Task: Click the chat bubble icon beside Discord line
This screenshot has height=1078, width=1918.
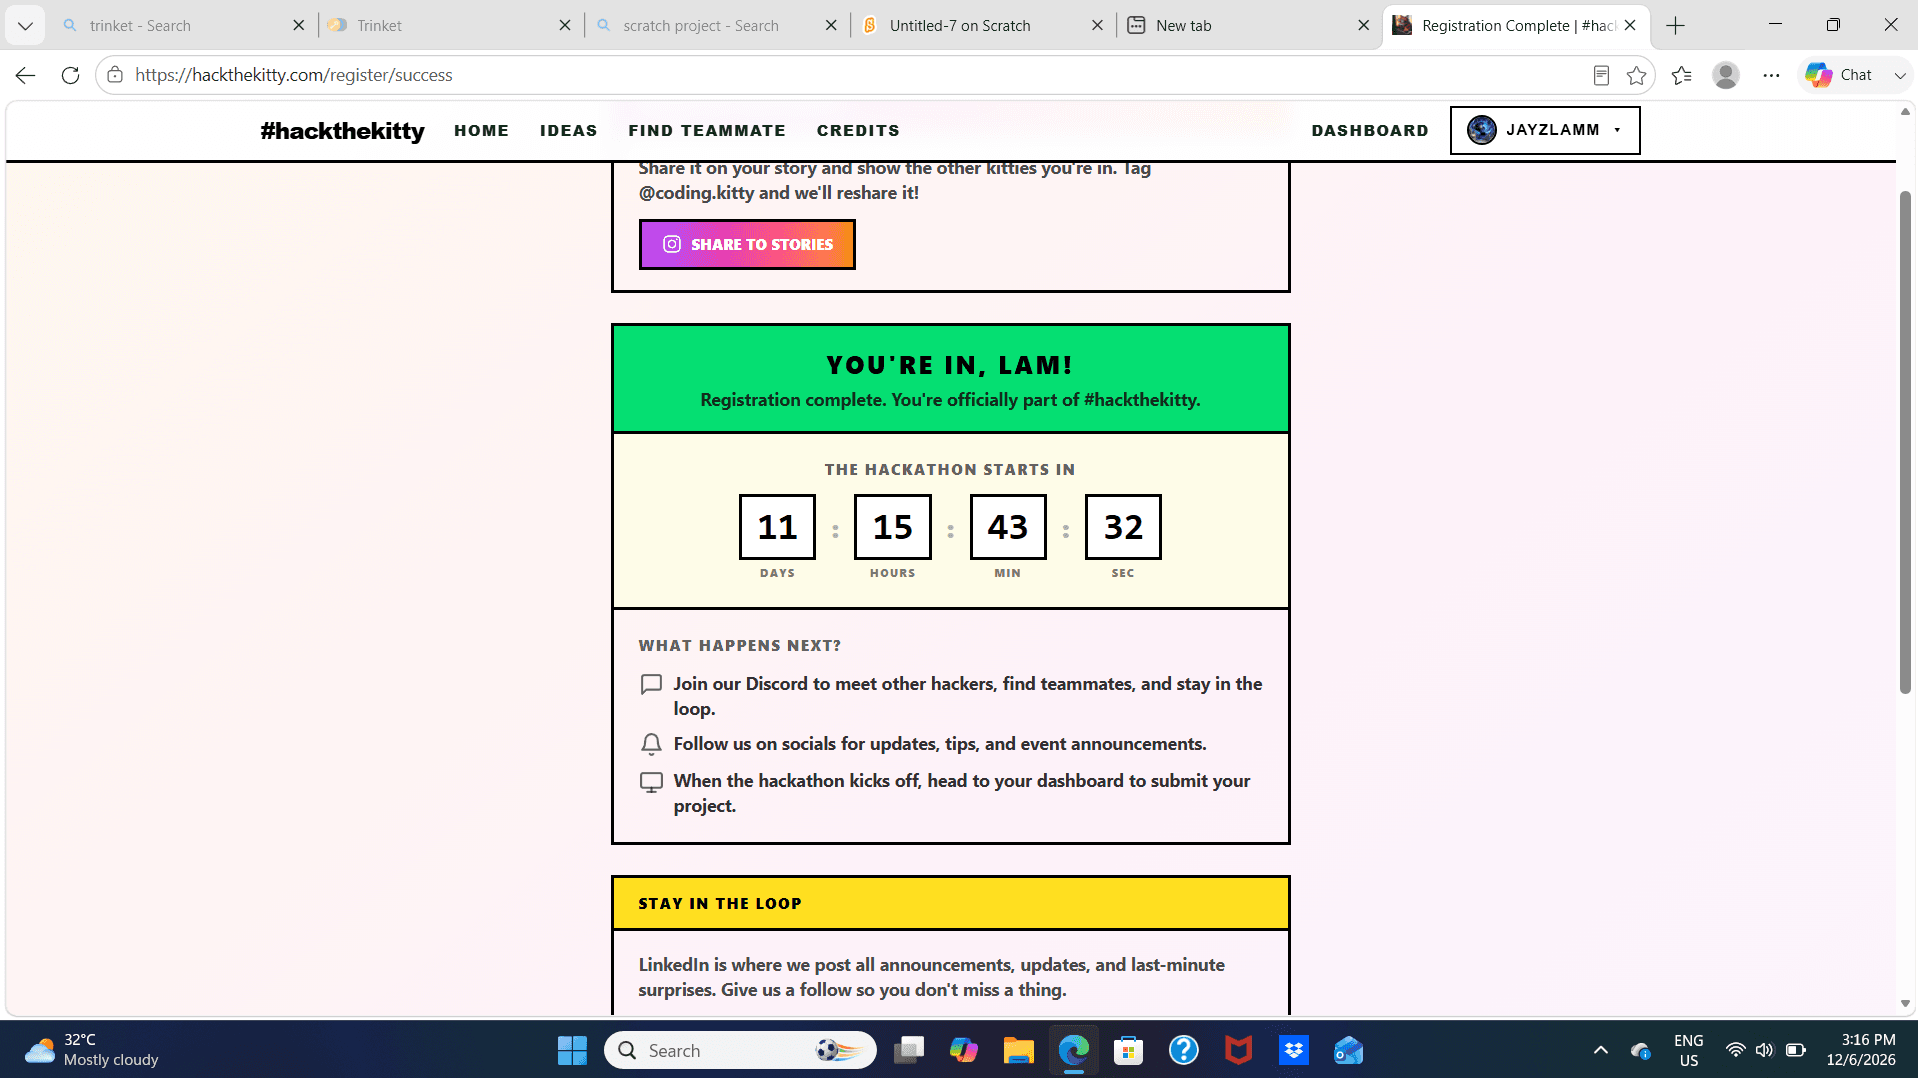Action: pos(651,684)
